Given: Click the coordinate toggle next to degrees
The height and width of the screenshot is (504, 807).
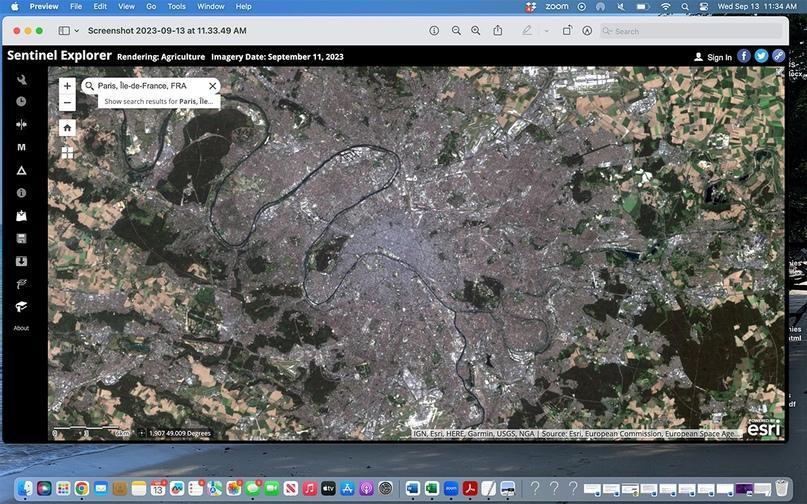Looking at the screenshot, I should pyautogui.click(x=142, y=433).
